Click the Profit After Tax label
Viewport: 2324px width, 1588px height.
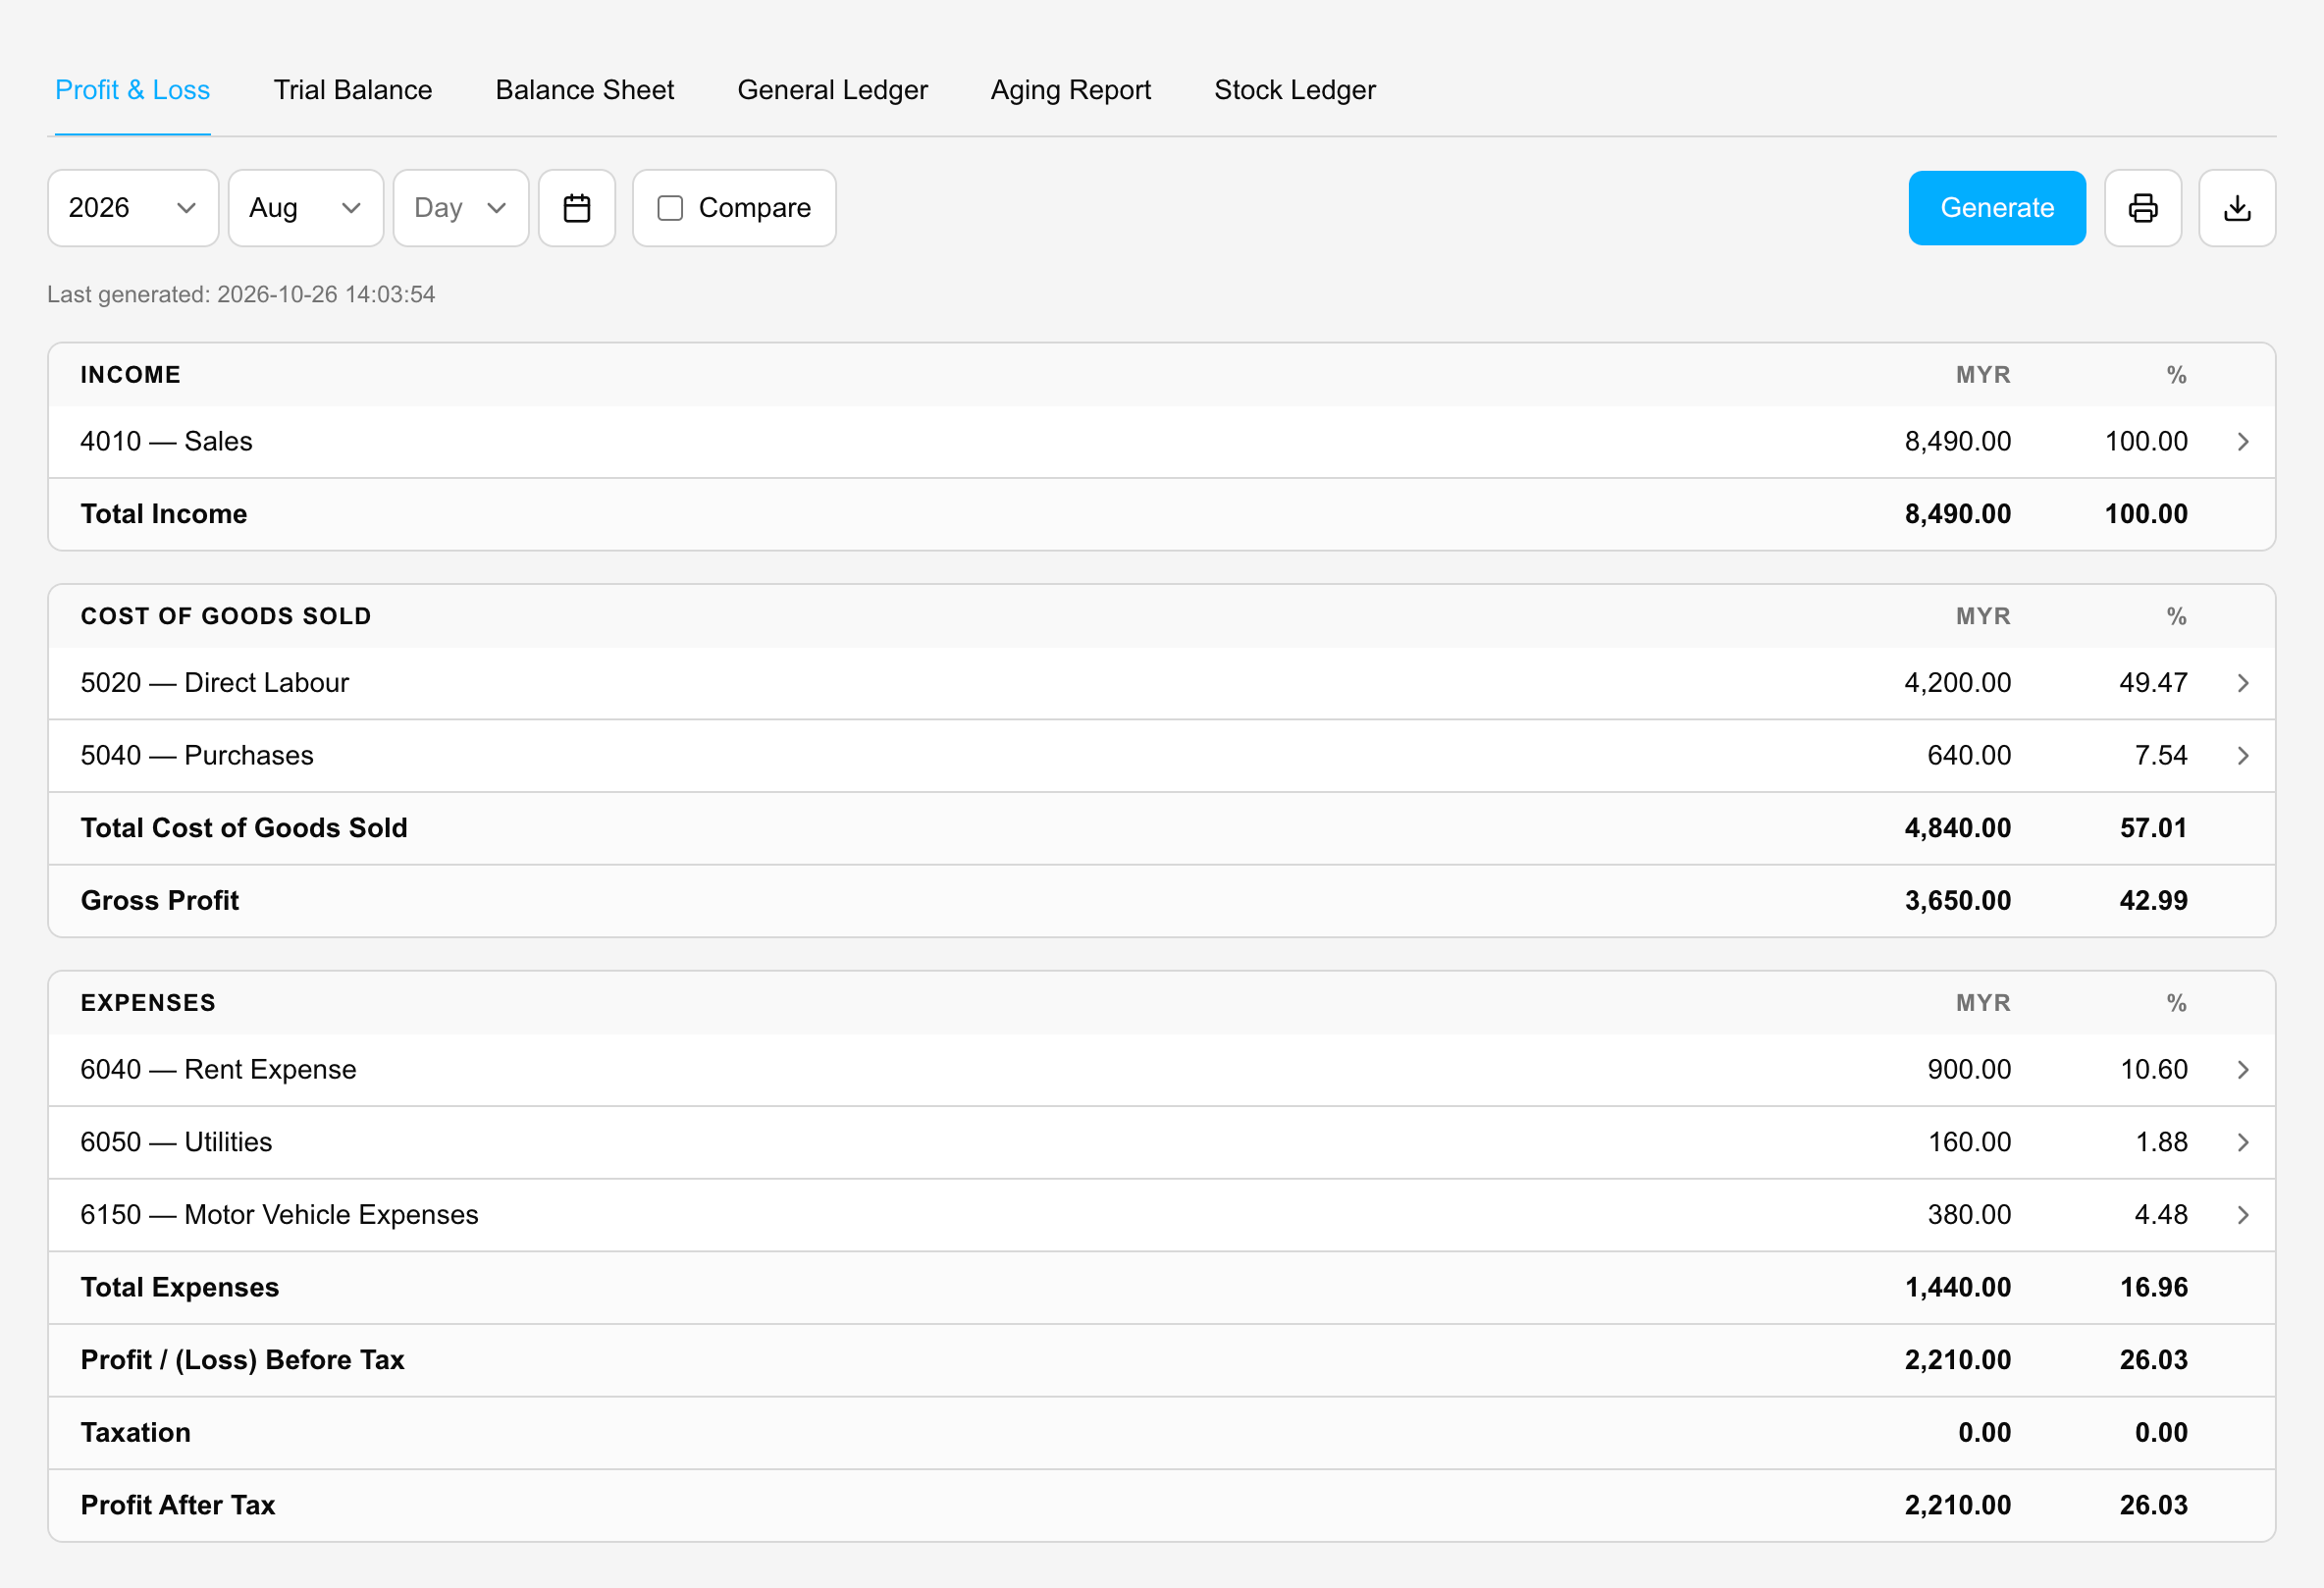(x=178, y=1506)
